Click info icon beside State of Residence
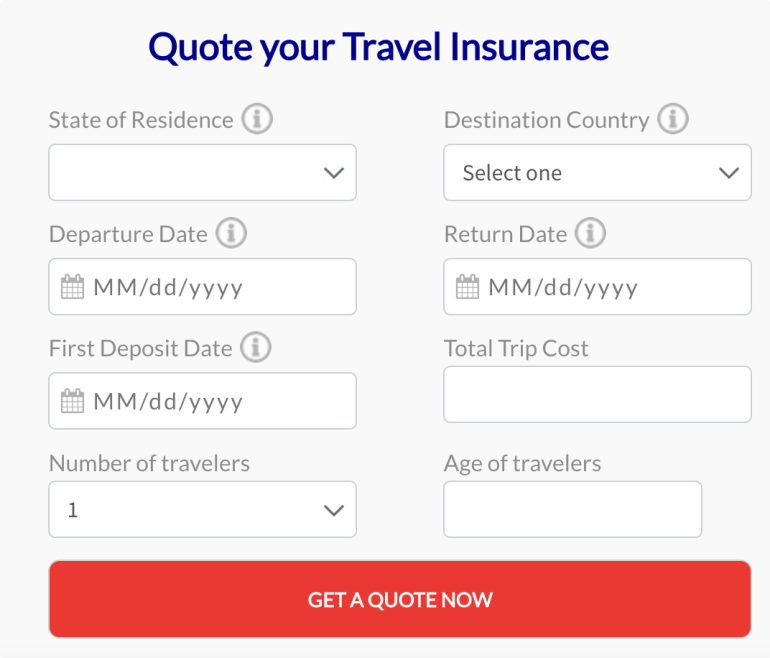The image size is (770, 658). [257, 120]
